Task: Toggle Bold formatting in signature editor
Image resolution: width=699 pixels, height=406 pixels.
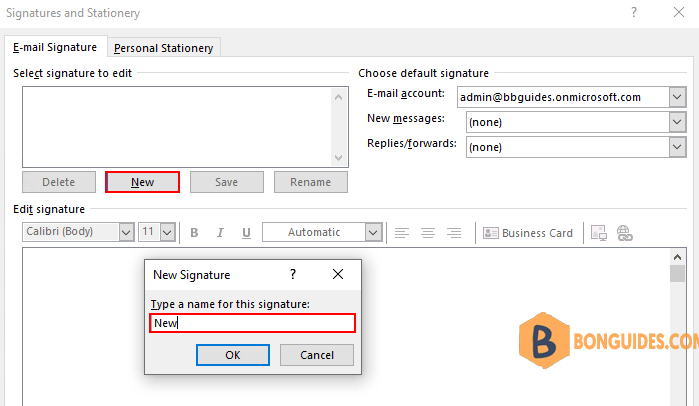Action: 194,233
